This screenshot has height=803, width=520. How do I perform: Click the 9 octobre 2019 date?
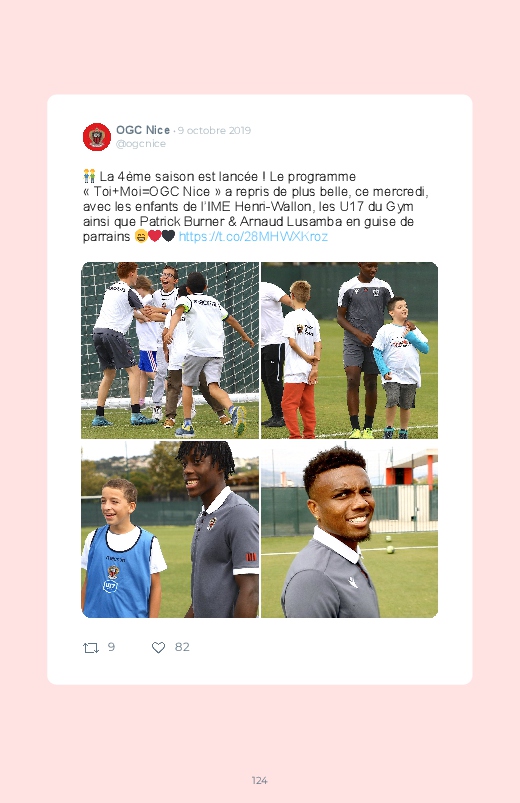click(214, 131)
